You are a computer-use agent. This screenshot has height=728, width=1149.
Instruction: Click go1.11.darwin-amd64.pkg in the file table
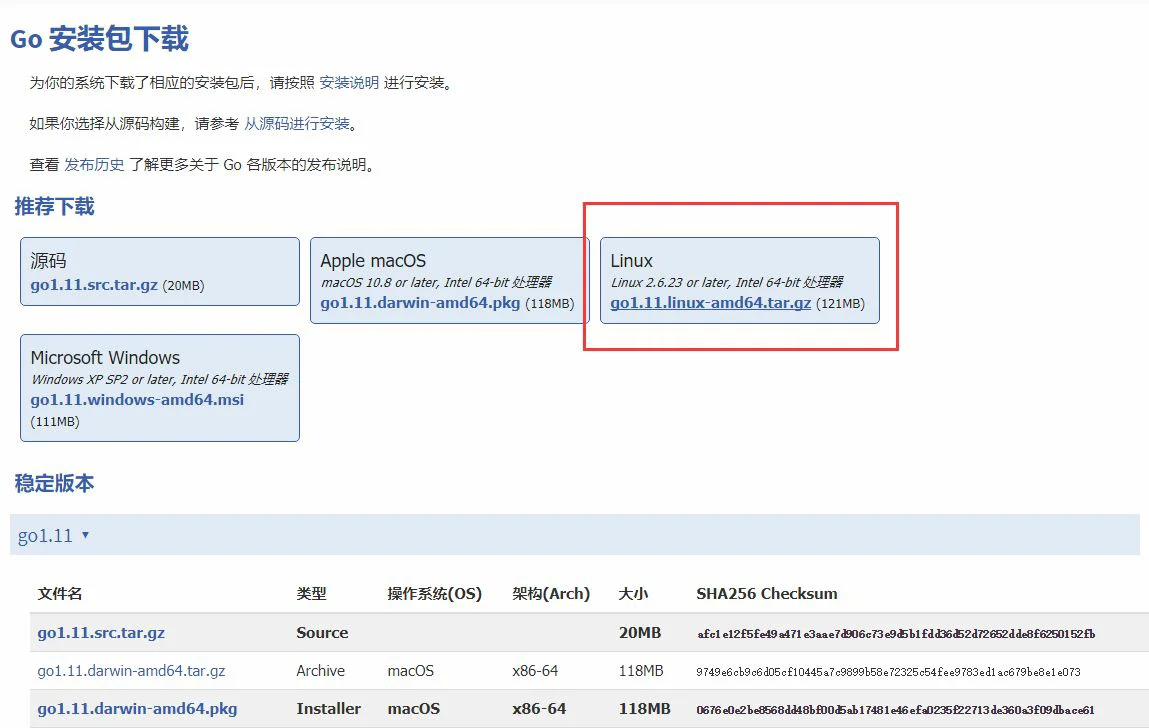137,709
